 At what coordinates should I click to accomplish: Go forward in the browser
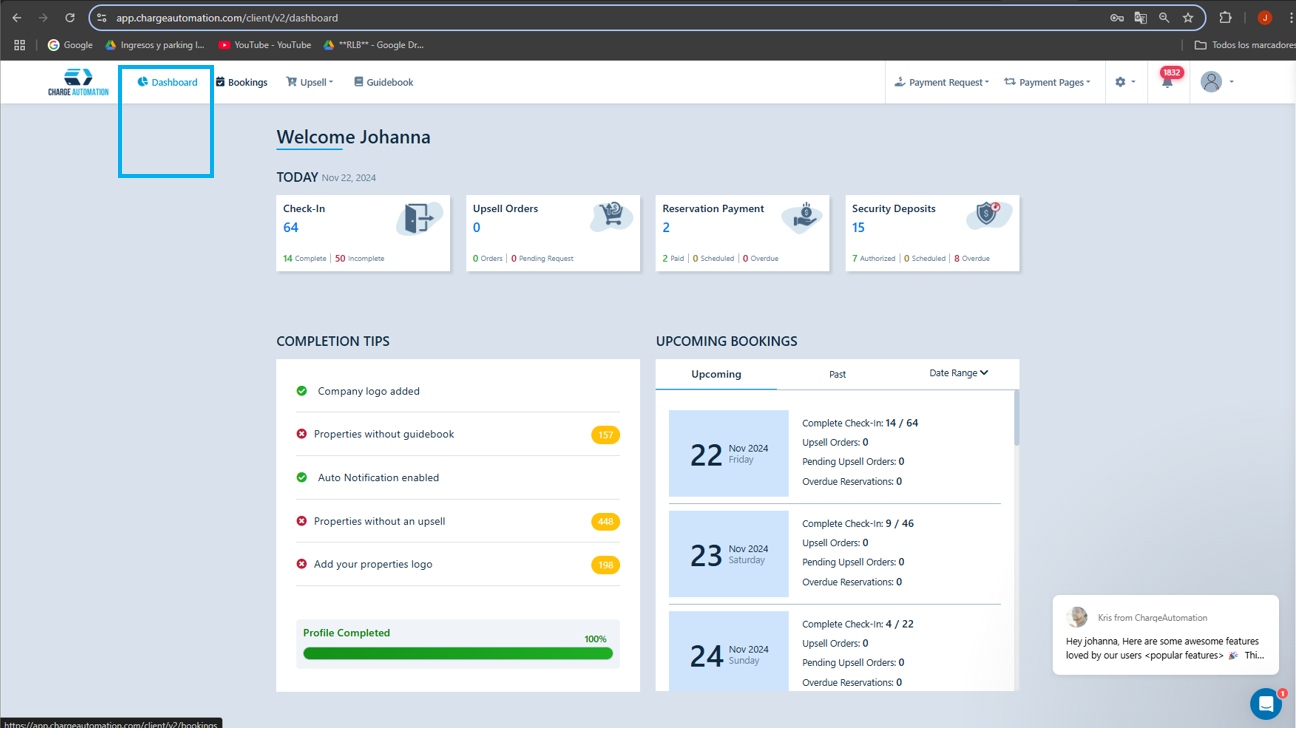[43, 18]
